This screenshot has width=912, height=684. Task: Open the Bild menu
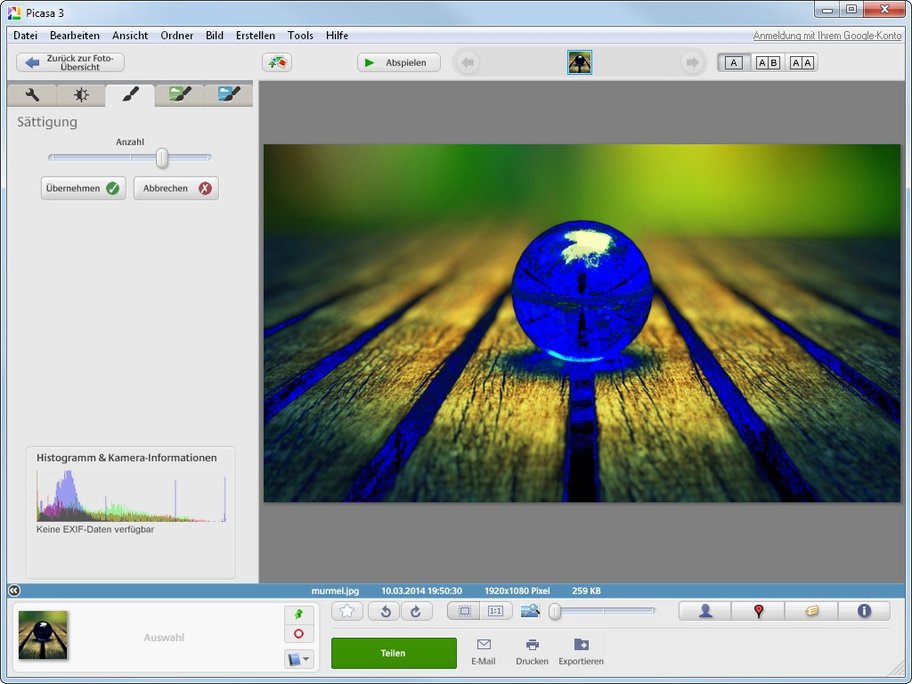(x=215, y=35)
